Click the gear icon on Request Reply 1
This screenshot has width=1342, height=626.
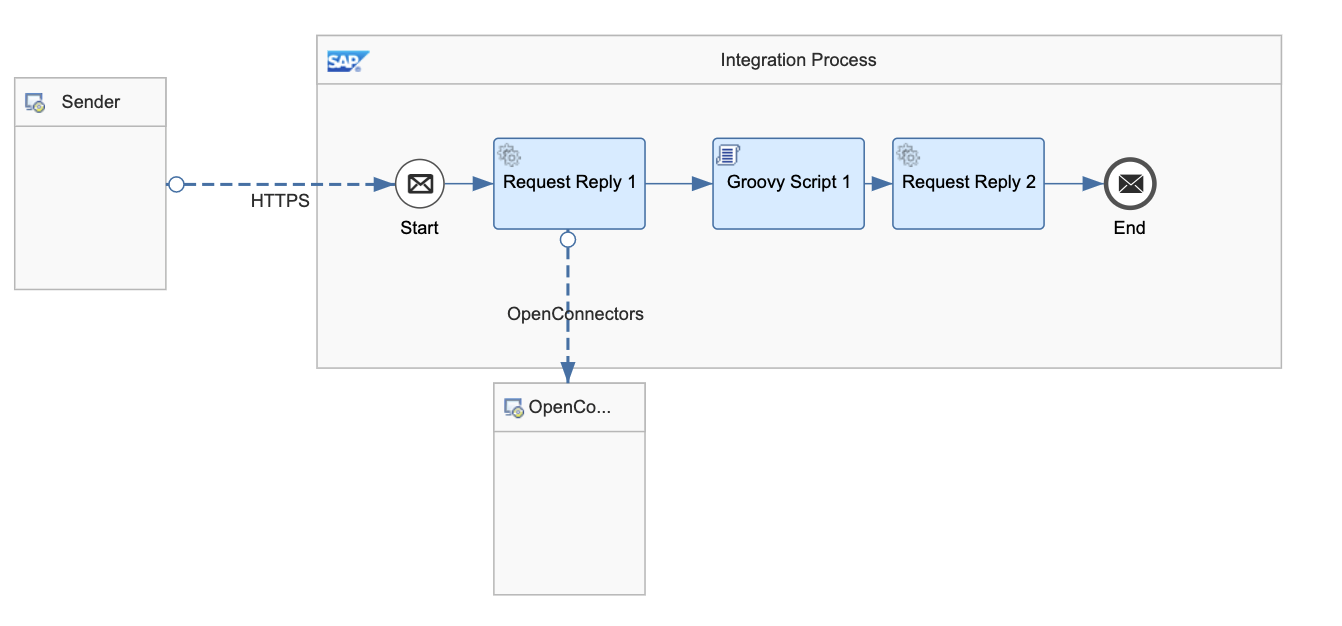point(509,155)
